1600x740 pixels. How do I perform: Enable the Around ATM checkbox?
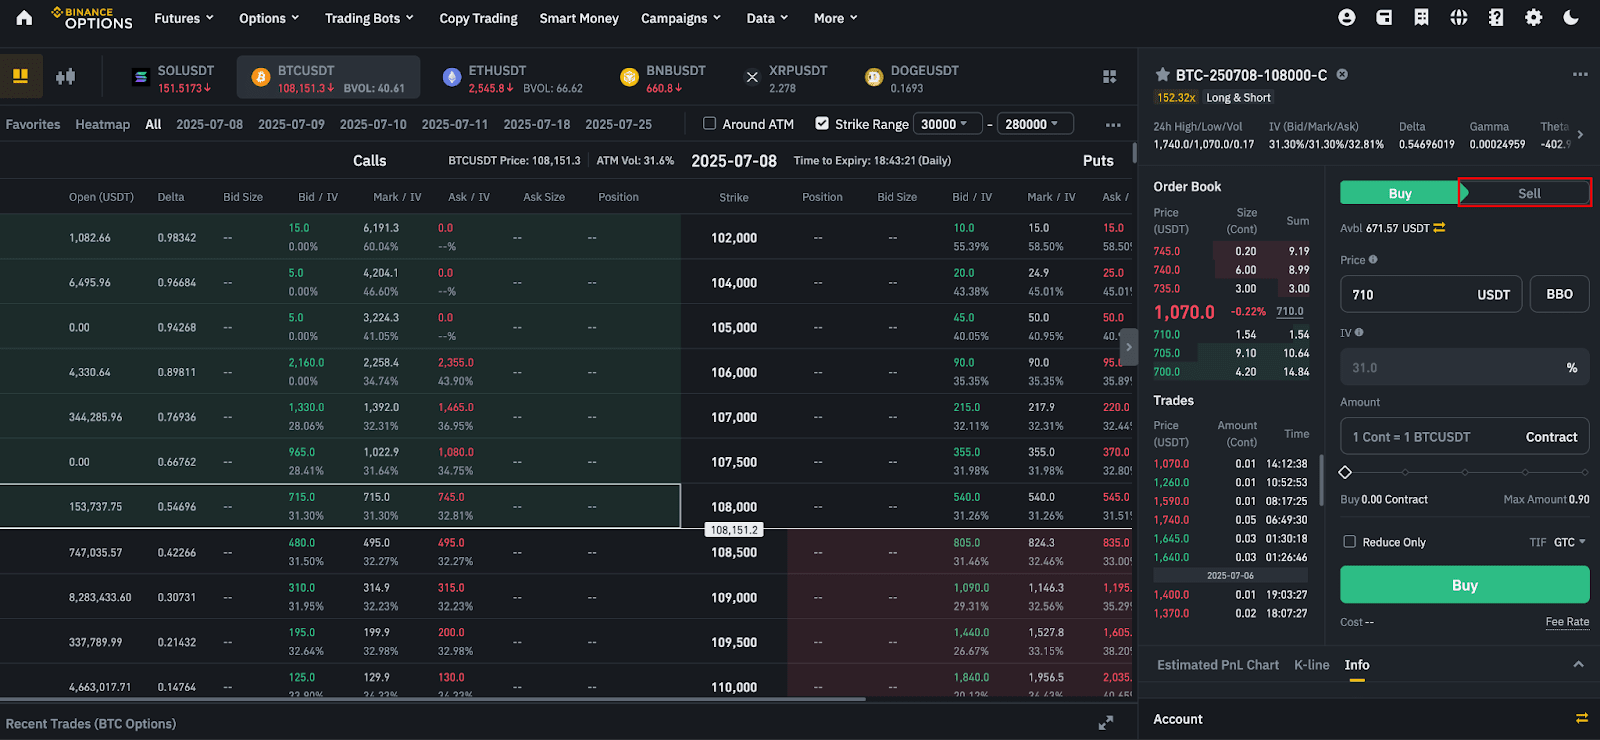coord(710,124)
